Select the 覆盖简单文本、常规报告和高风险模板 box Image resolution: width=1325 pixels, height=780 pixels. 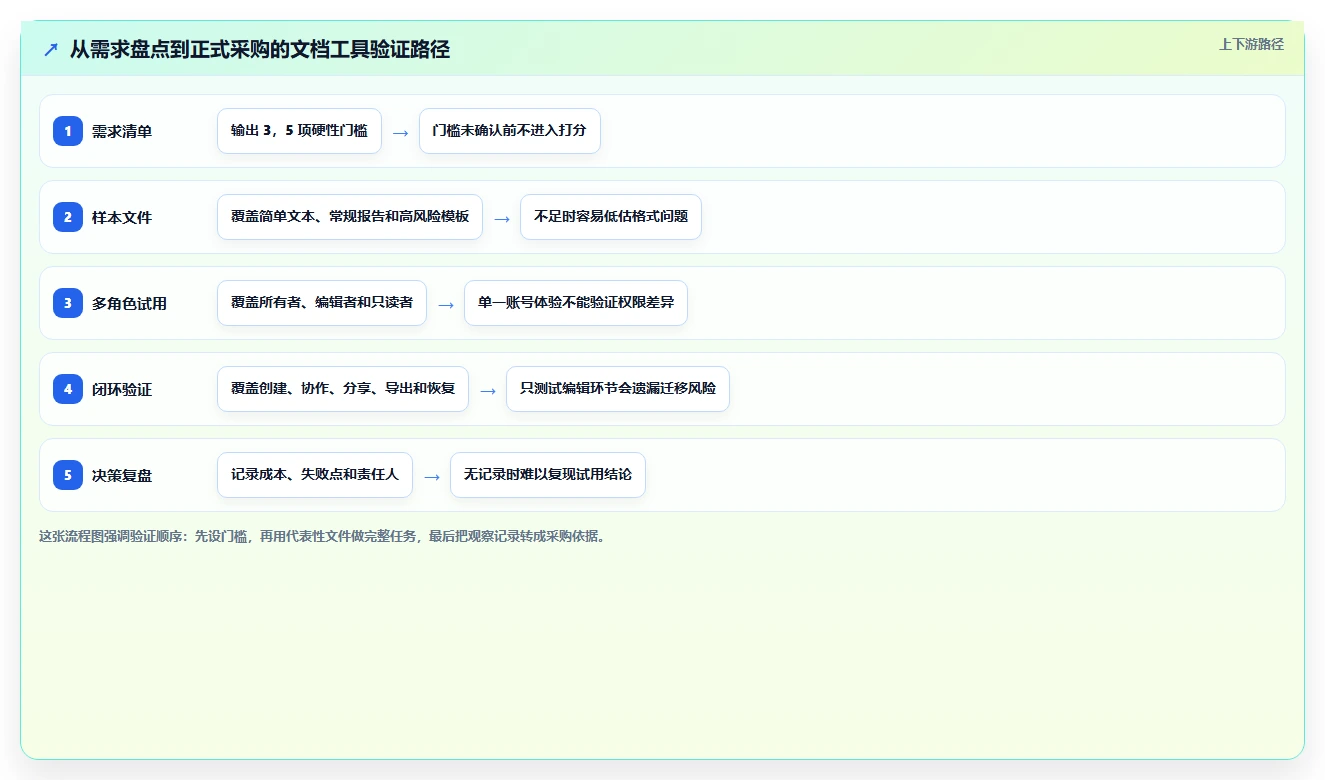tap(350, 217)
